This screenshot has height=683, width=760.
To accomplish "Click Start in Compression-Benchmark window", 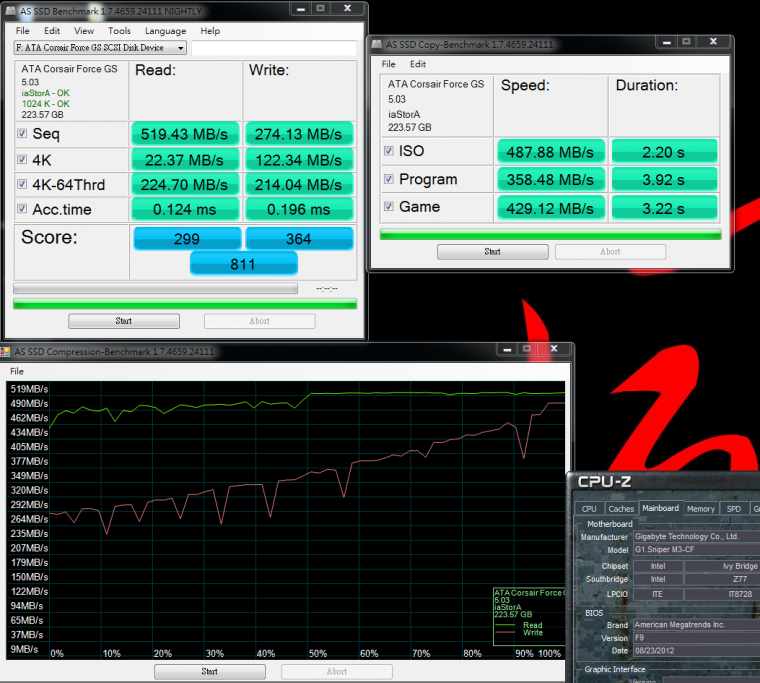I will pyautogui.click(x=209, y=671).
